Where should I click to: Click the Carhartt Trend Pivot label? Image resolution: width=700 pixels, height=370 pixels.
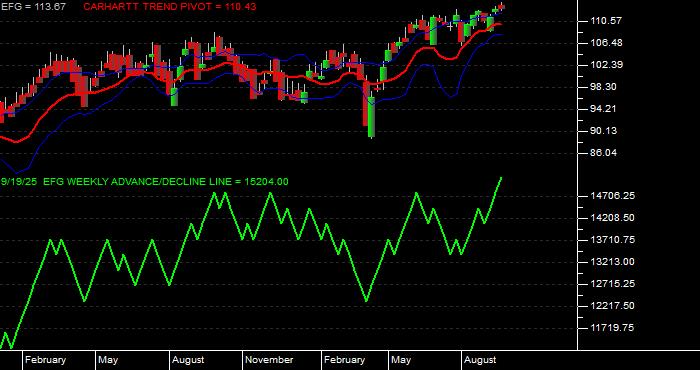(170, 7)
